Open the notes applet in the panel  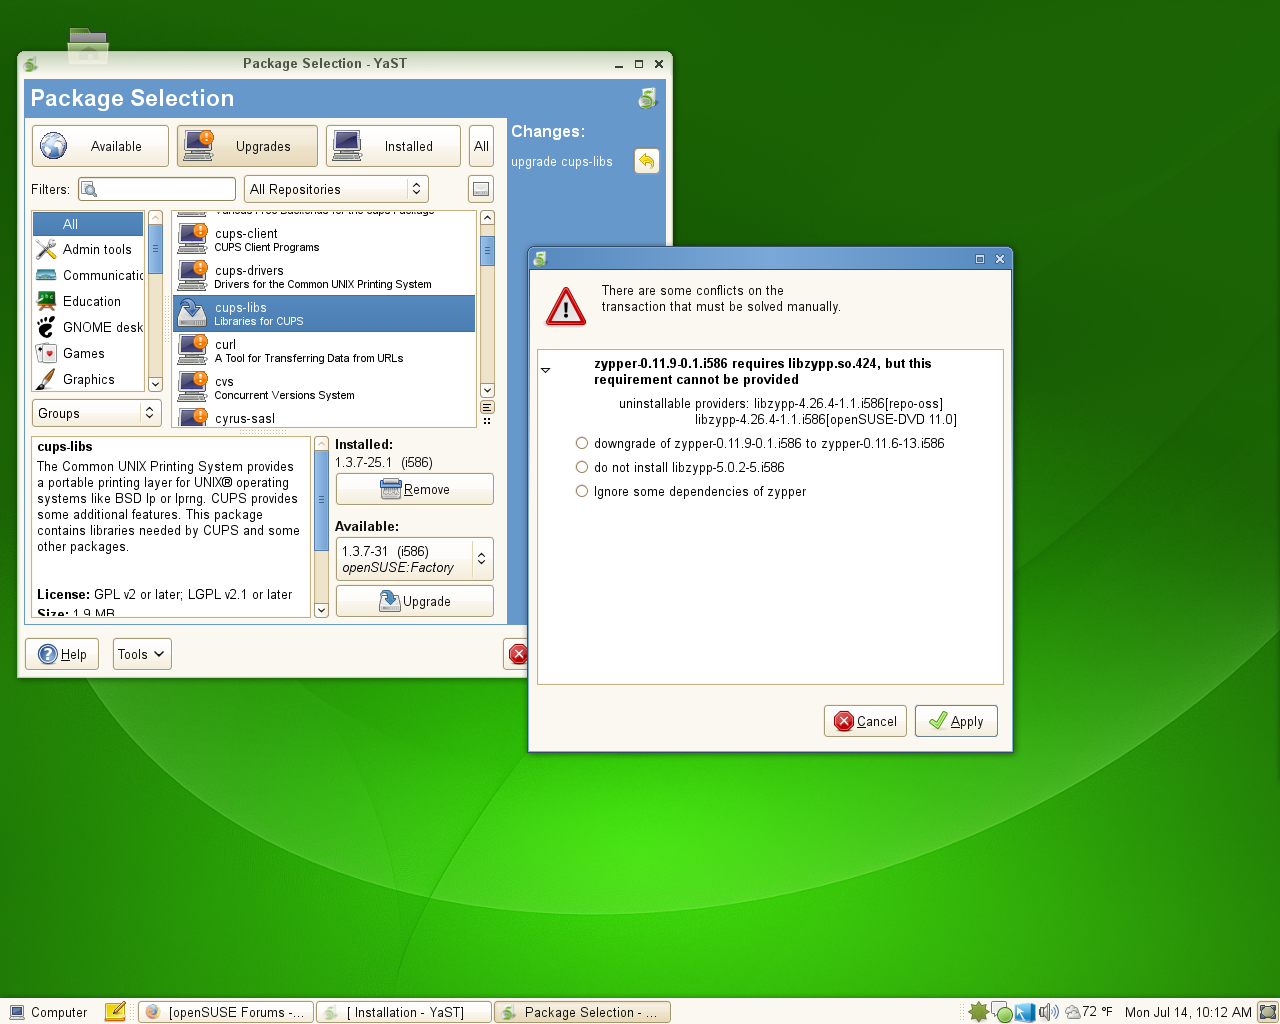tap(115, 1012)
